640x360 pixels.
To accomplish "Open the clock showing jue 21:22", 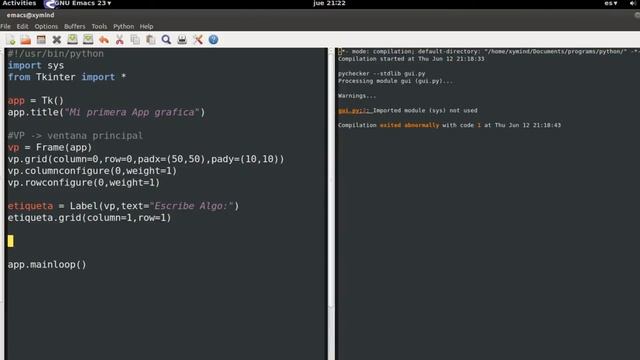I will click(x=329, y=3).
